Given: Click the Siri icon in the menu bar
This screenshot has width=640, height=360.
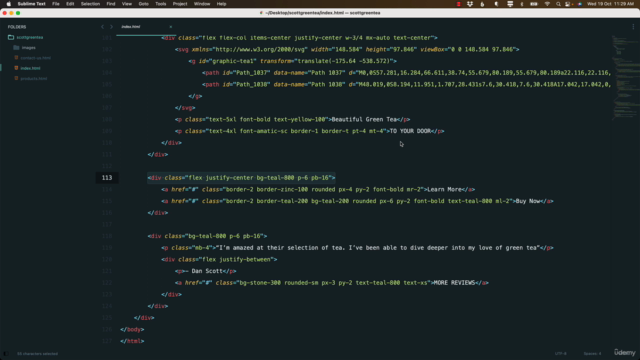Looking at the screenshot, I should (x=580, y=4).
